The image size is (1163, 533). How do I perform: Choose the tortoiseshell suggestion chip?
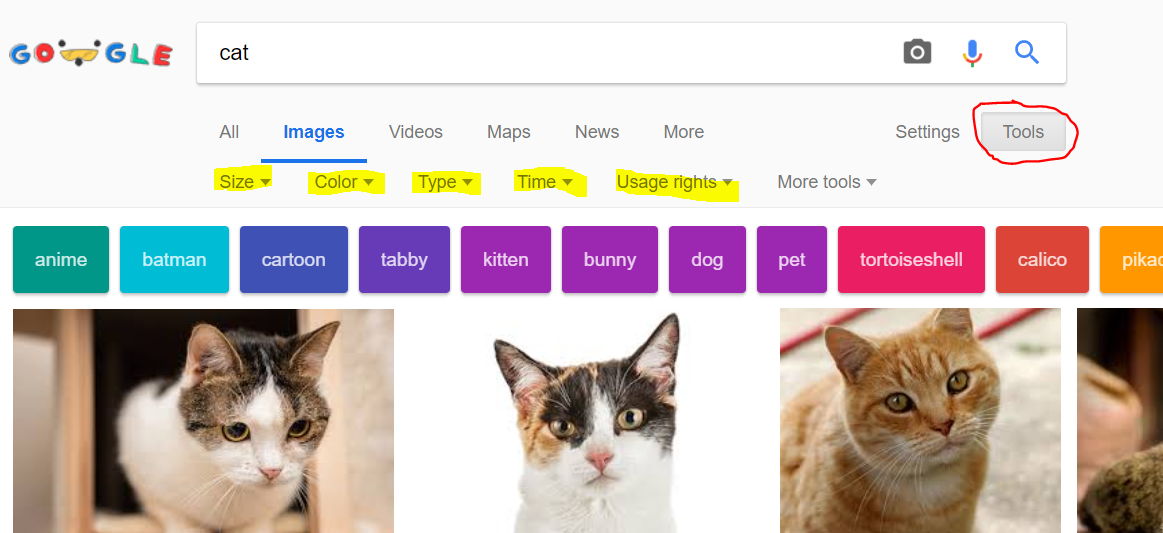[x=912, y=259]
